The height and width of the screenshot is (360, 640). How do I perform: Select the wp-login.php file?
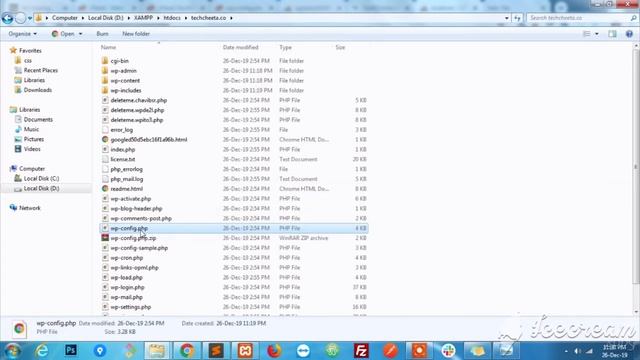(x=127, y=287)
